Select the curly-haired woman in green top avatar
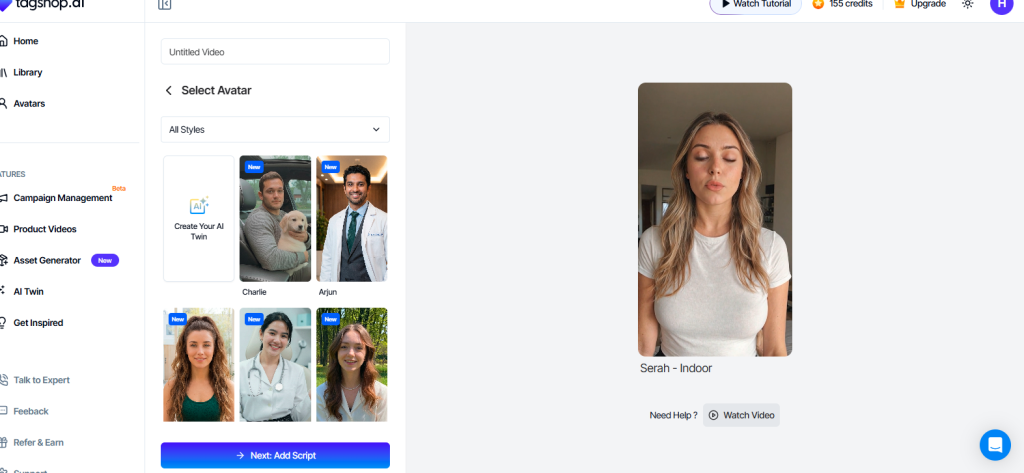 [x=199, y=365]
